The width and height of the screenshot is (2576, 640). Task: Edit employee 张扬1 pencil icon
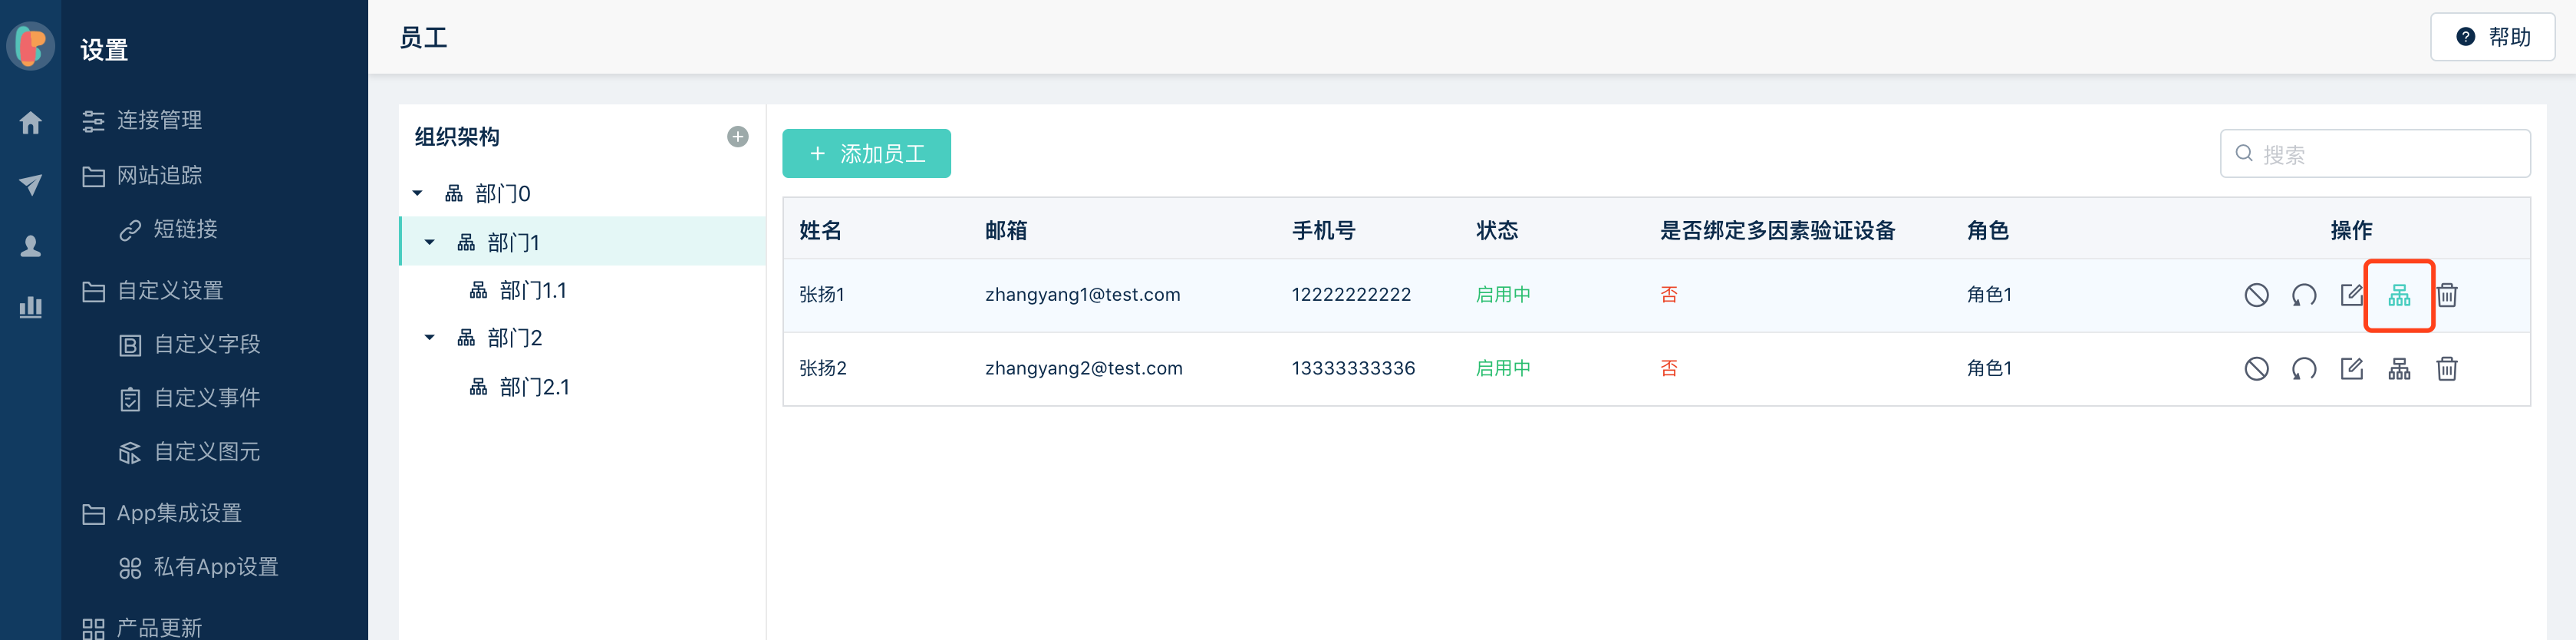2352,294
